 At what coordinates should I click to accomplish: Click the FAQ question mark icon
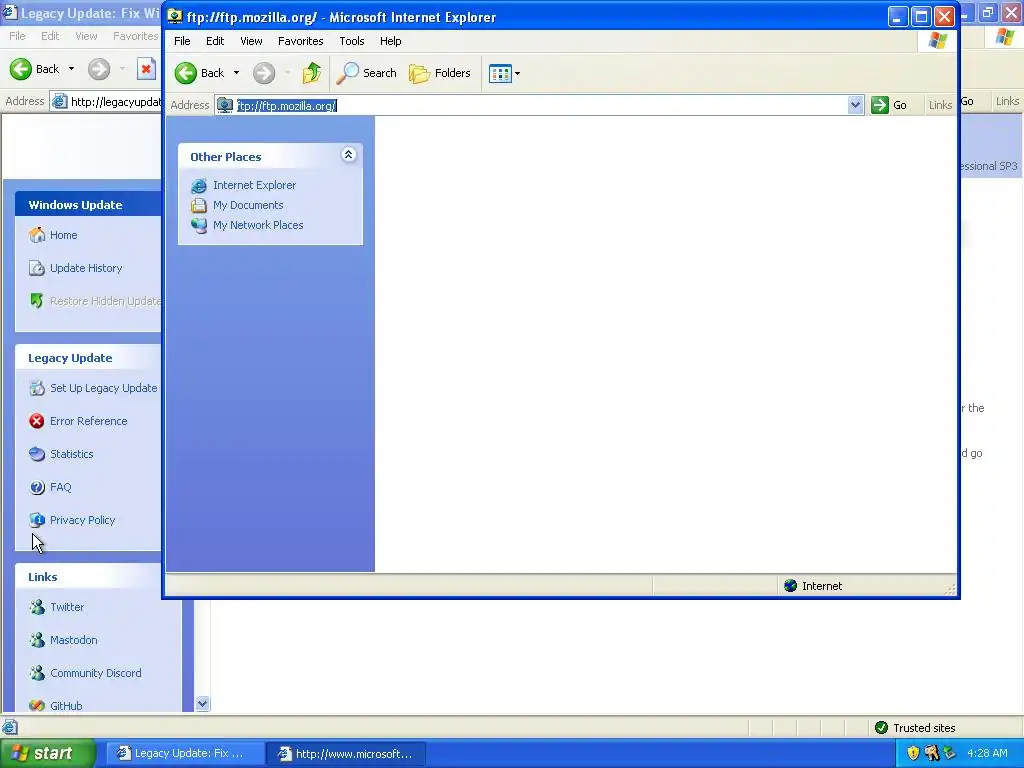point(37,487)
